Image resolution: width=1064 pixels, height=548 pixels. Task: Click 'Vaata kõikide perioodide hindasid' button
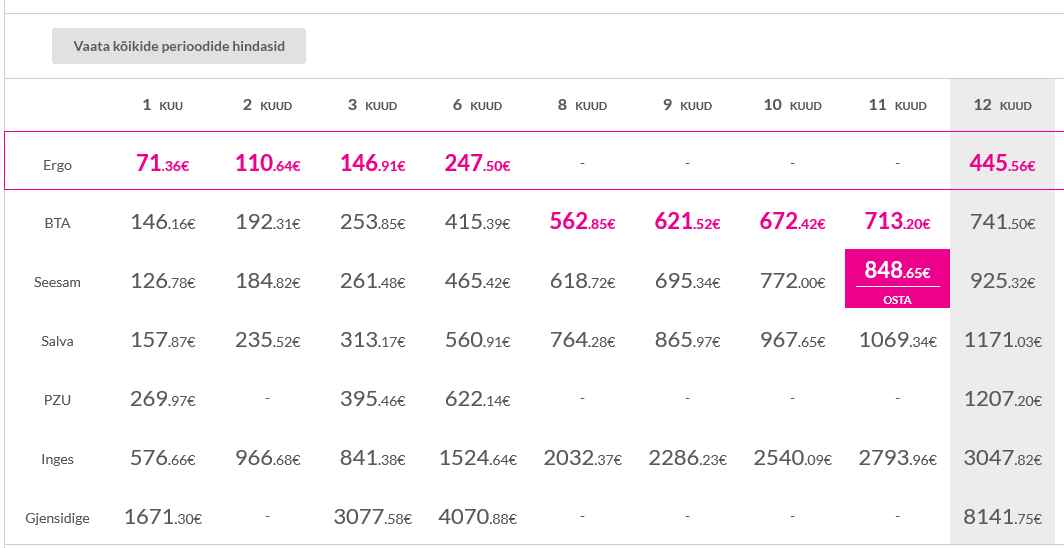click(x=178, y=46)
